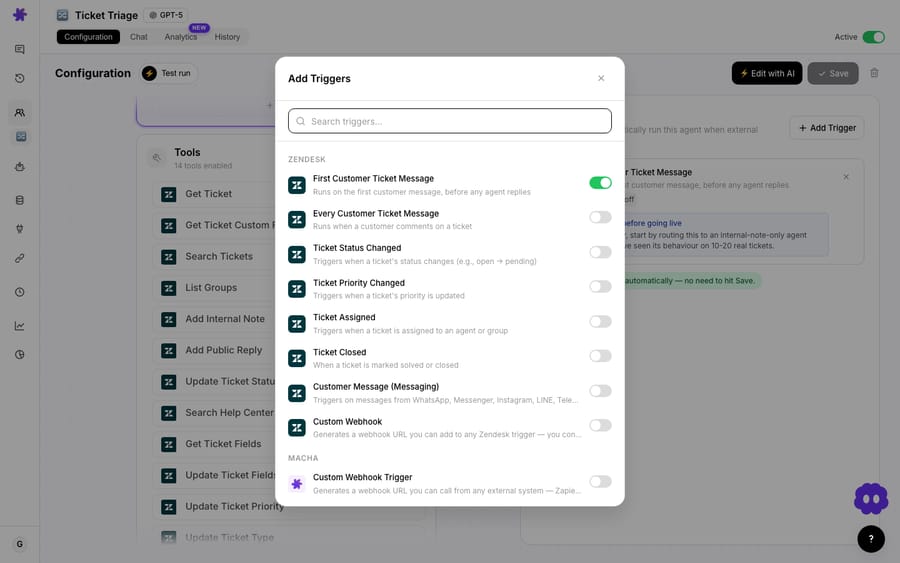Viewport: 900px width, 563px height.
Task: Toggle the agent Active switch
Action: pyautogui.click(x=874, y=37)
